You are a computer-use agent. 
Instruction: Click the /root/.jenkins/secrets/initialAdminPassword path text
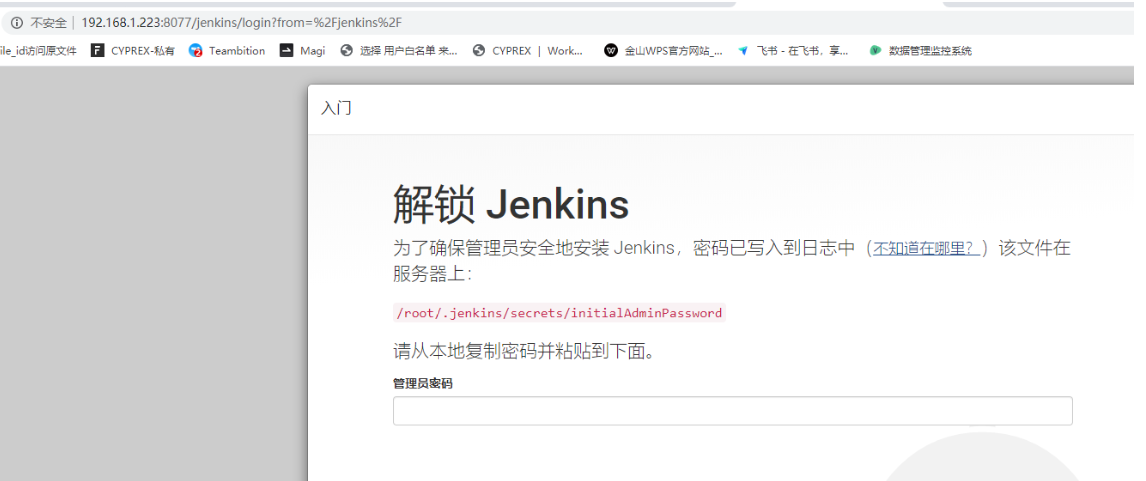(x=558, y=313)
